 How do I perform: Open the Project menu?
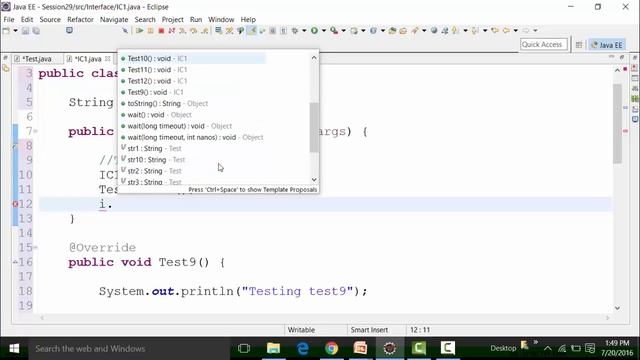(x=172, y=20)
